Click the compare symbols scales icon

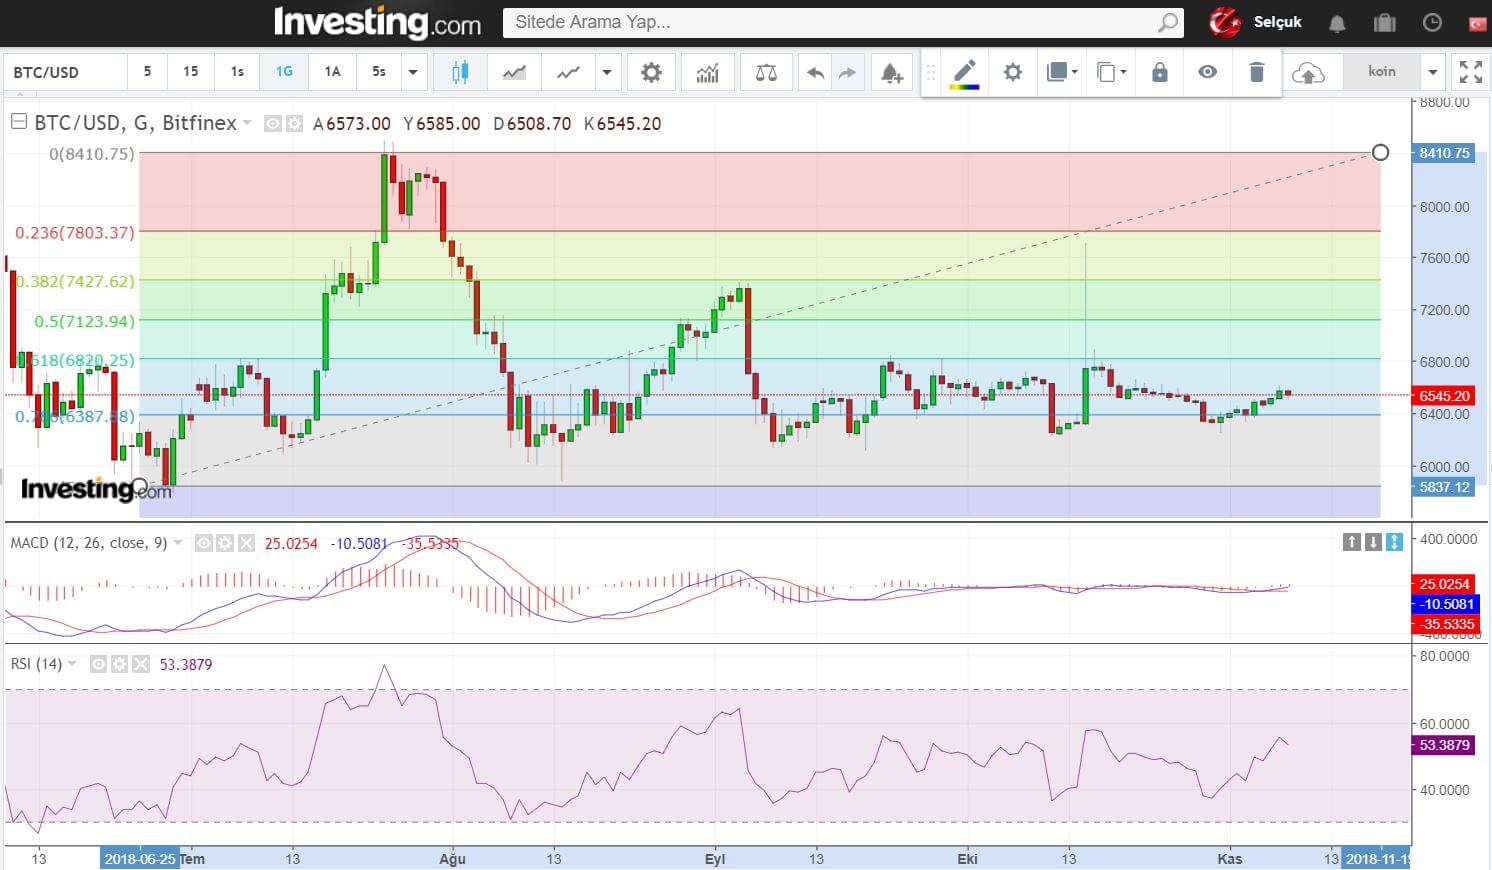(x=766, y=72)
